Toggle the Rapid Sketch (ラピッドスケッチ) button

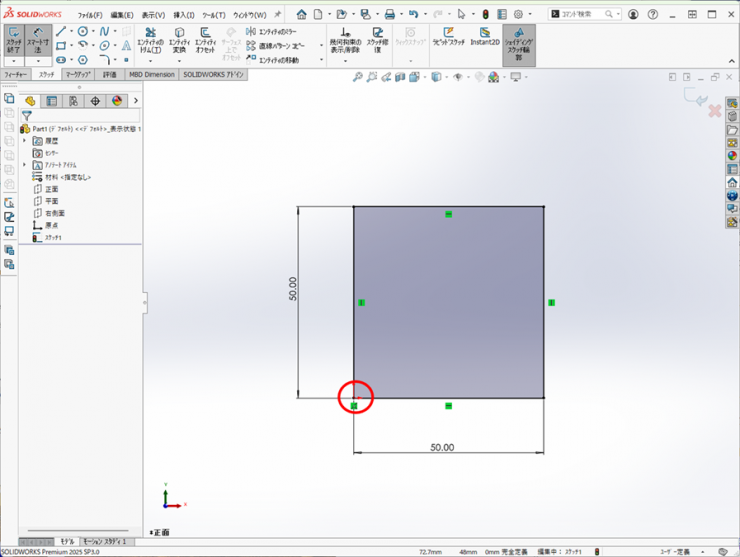coord(449,39)
